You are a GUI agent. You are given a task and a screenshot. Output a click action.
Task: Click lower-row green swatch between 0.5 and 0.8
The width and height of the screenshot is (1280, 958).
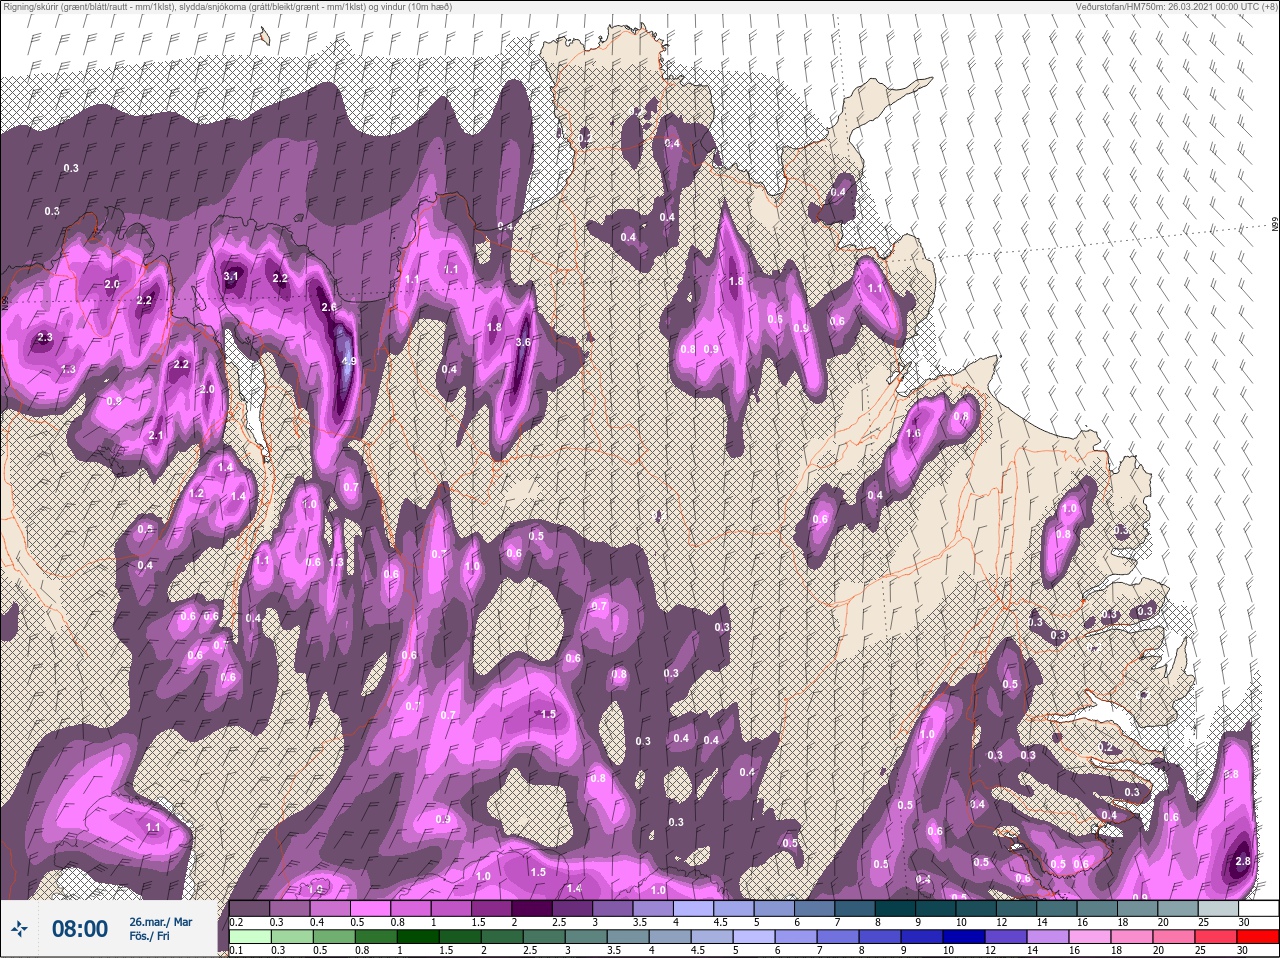pyautogui.click(x=335, y=937)
